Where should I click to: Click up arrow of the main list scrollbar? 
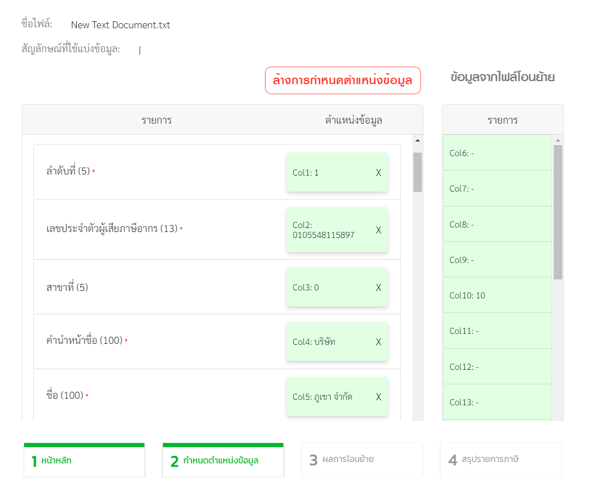[x=418, y=140]
